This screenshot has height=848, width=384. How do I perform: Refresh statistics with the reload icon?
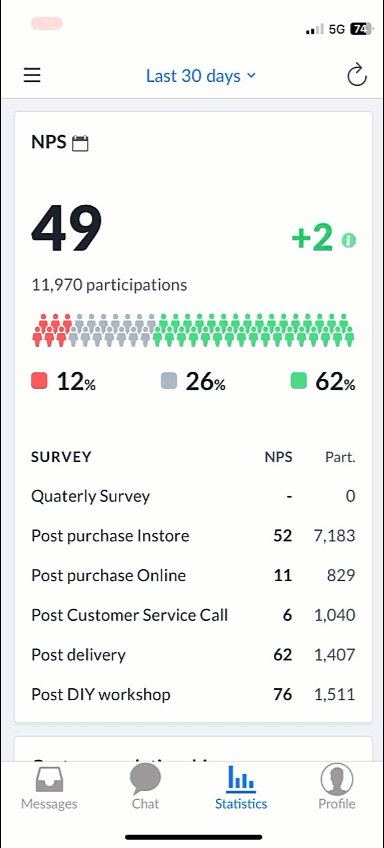357,75
